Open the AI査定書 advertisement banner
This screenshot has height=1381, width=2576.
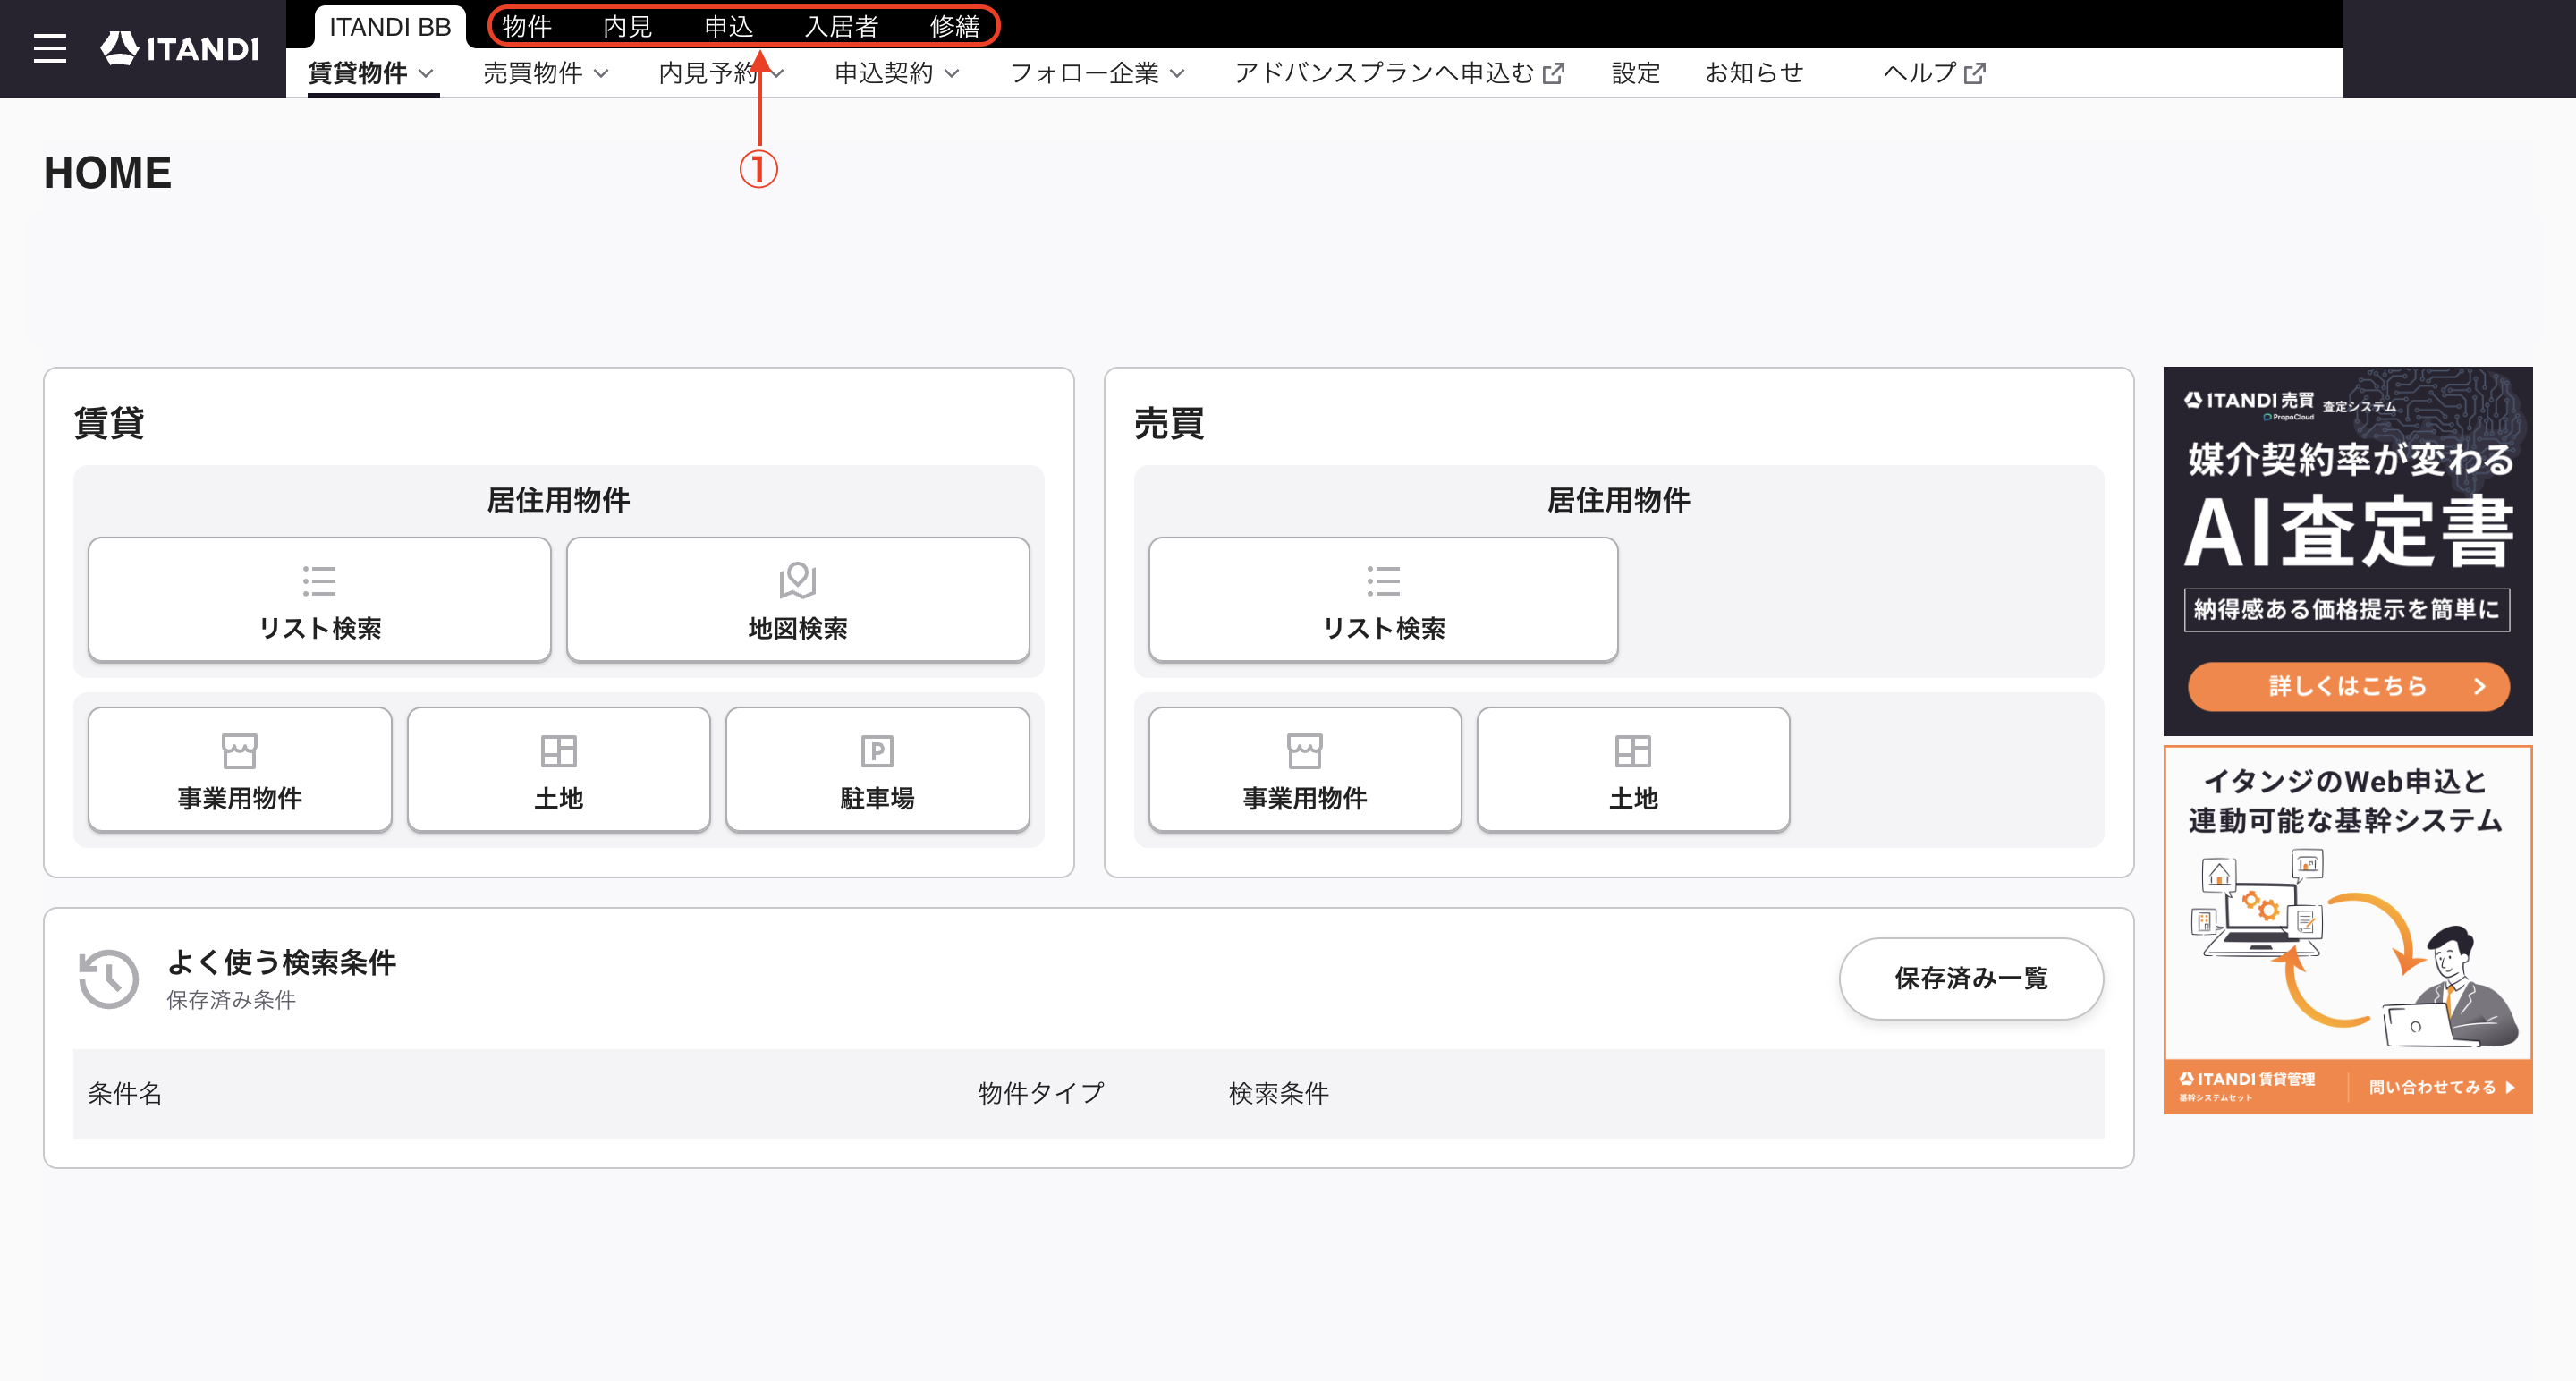tap(2348, 551)
